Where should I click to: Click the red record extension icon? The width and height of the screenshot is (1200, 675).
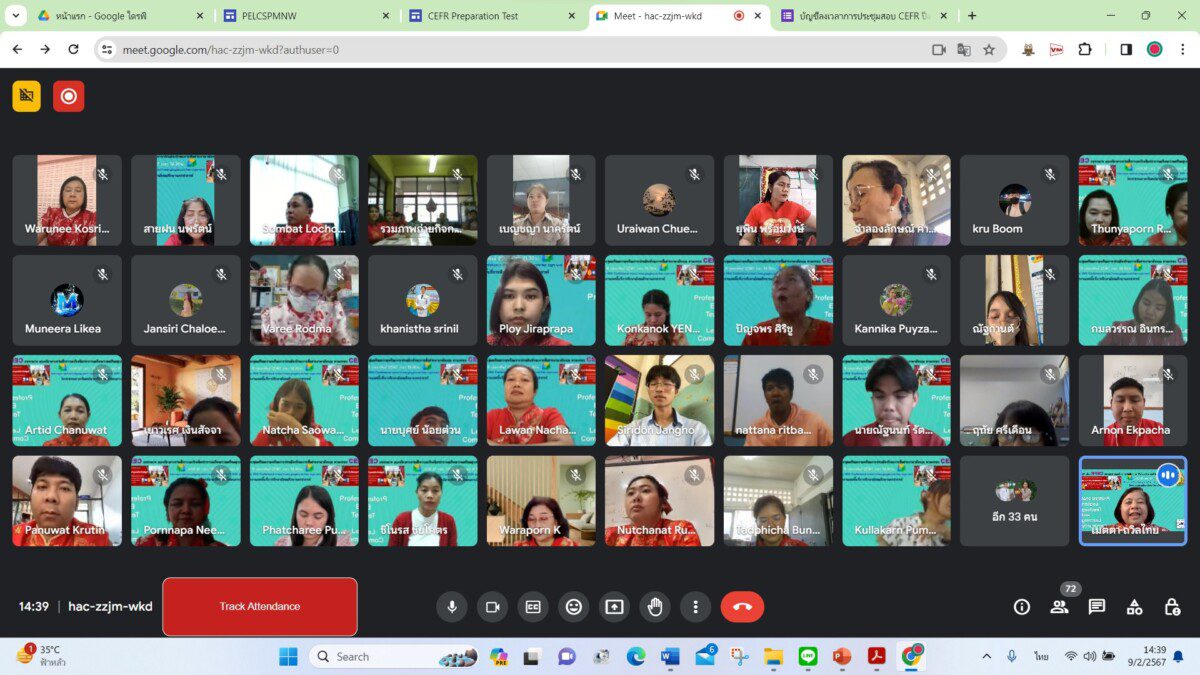69,96
